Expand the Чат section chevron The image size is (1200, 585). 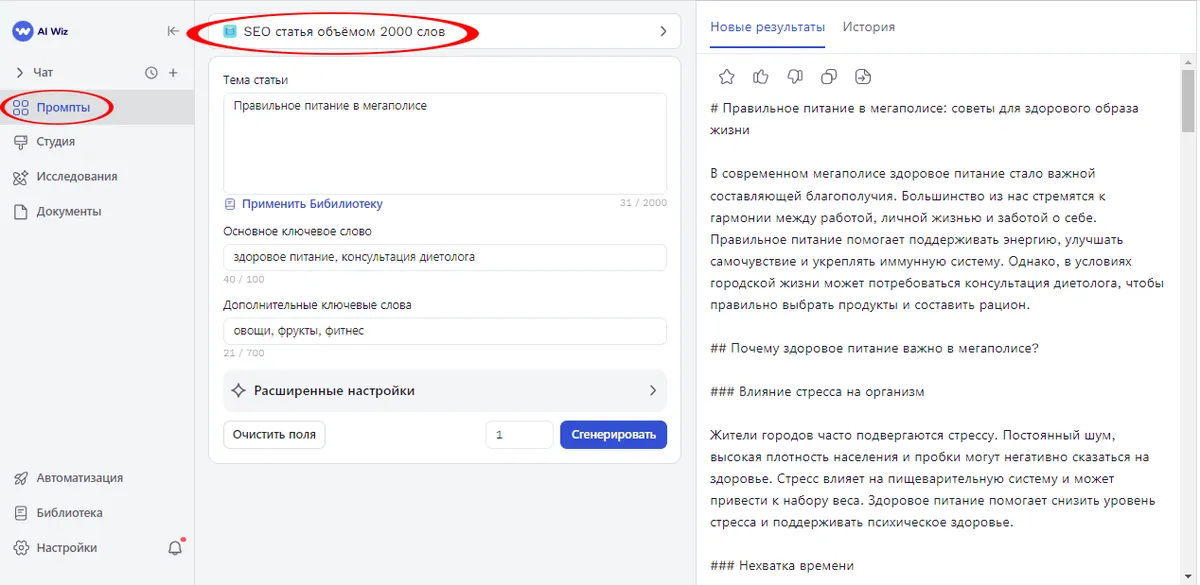click(x=22, y=72)
